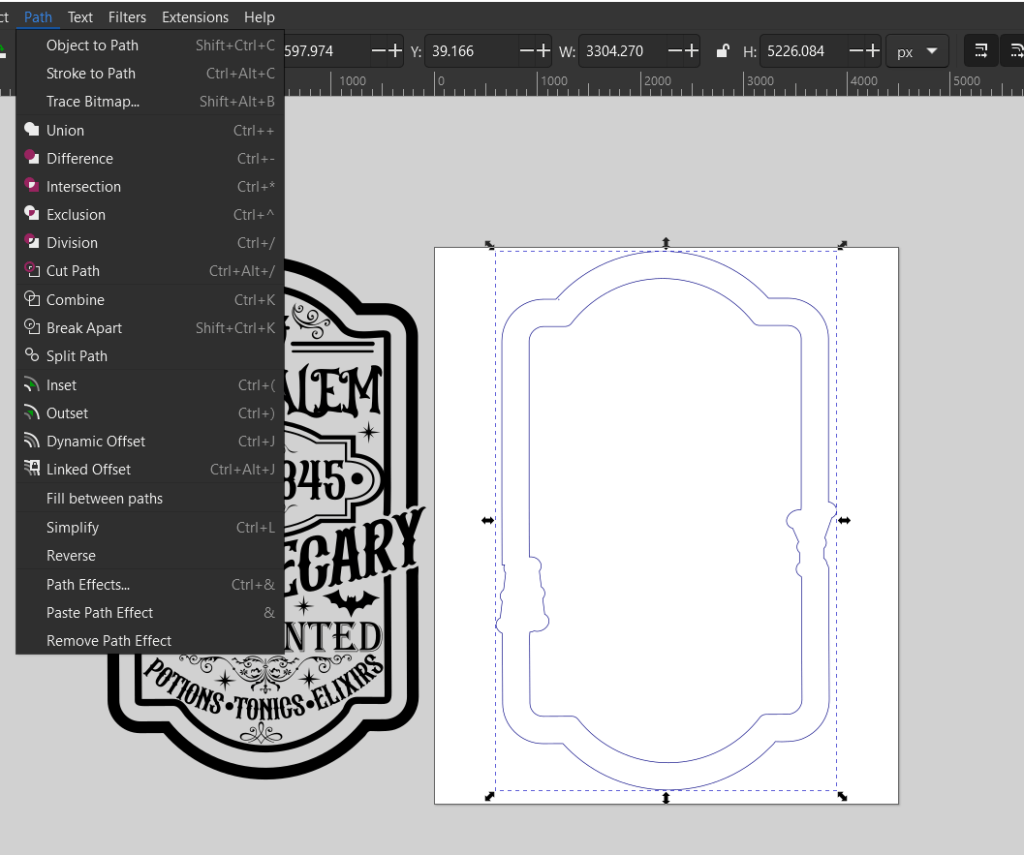Screen dimensions: 1024x855
Task: Open the px units dropdown
Action: coord(918,51)
